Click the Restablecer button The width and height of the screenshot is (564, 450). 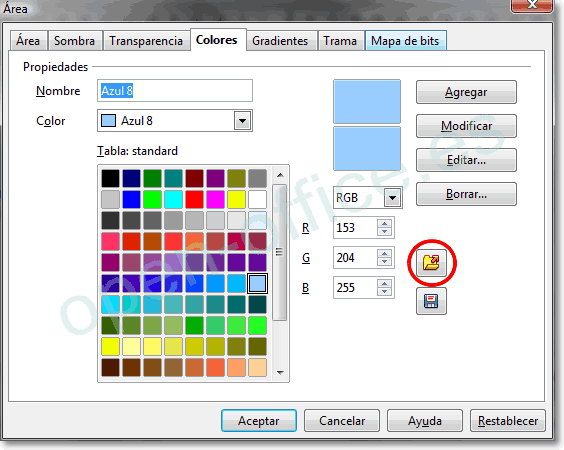[508, 421]
